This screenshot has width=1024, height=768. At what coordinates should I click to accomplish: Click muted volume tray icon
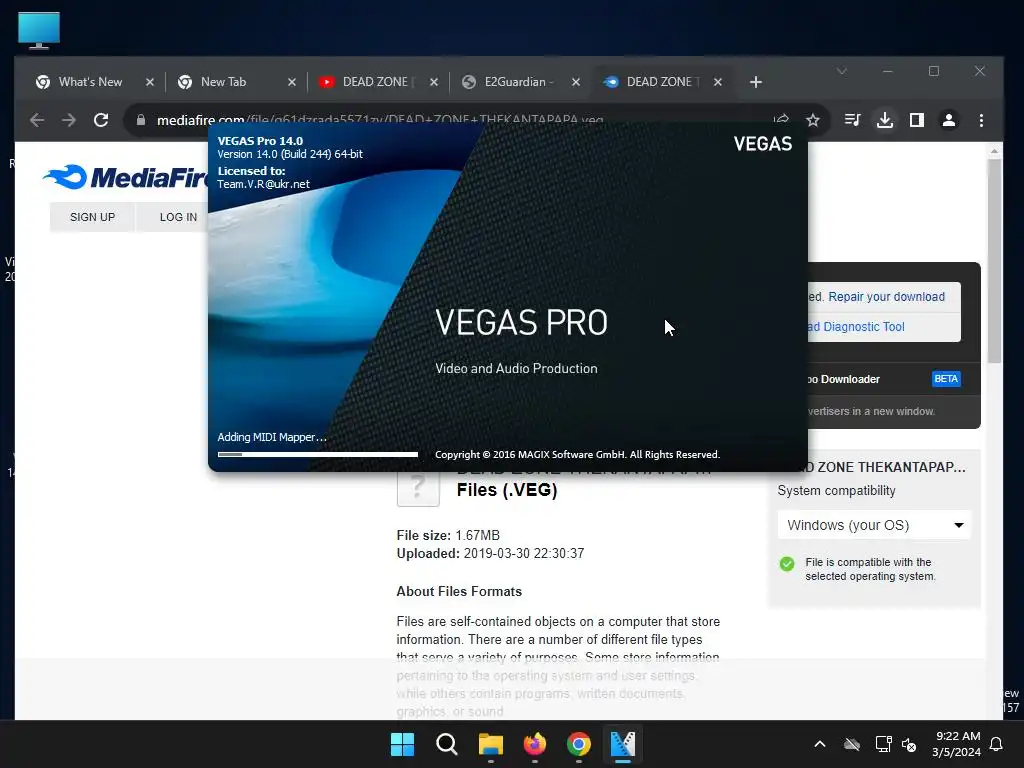point(908,744)
